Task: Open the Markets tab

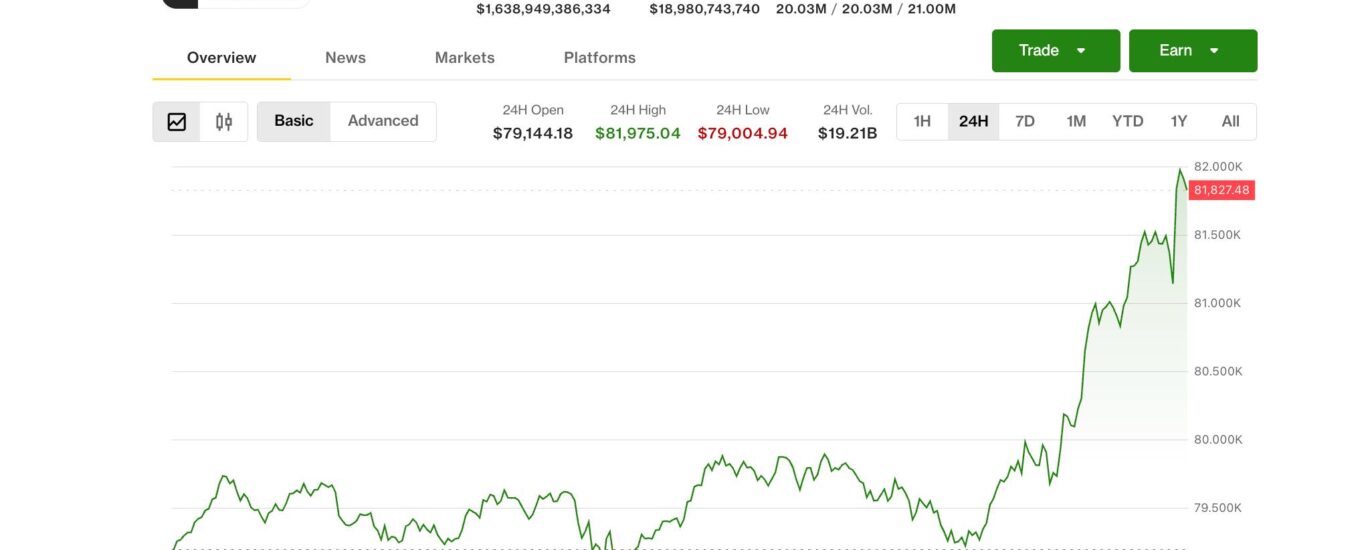Action: (465, 58)
